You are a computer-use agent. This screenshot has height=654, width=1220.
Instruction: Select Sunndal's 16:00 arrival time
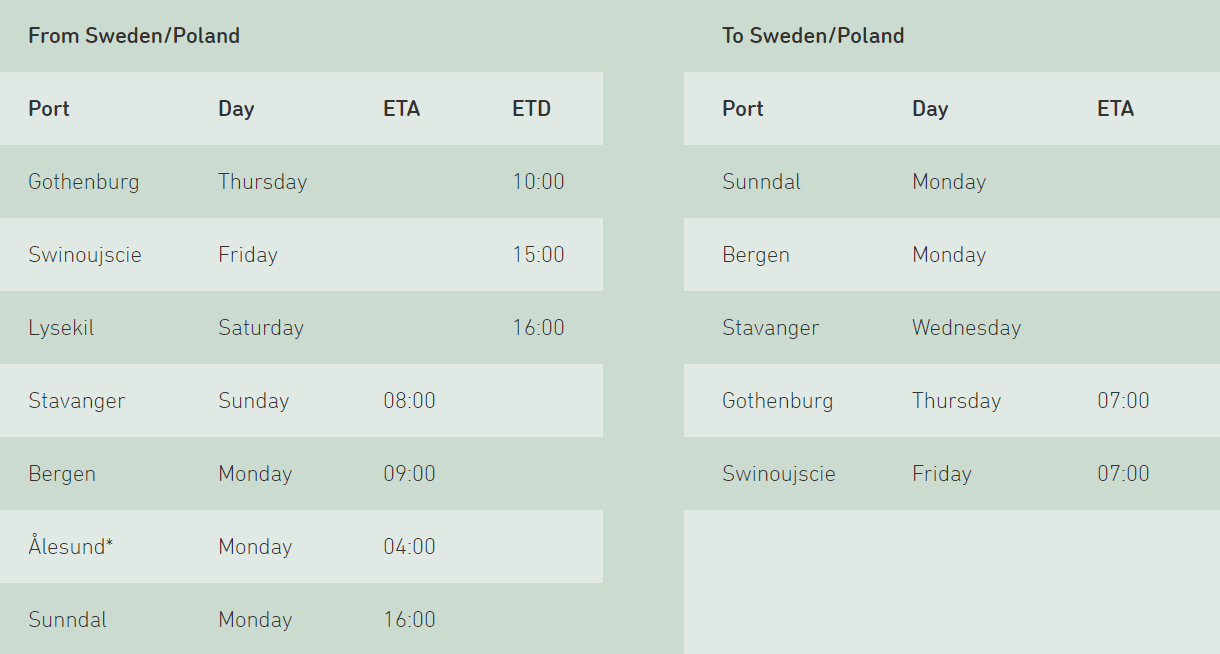(x=409, y=620)
